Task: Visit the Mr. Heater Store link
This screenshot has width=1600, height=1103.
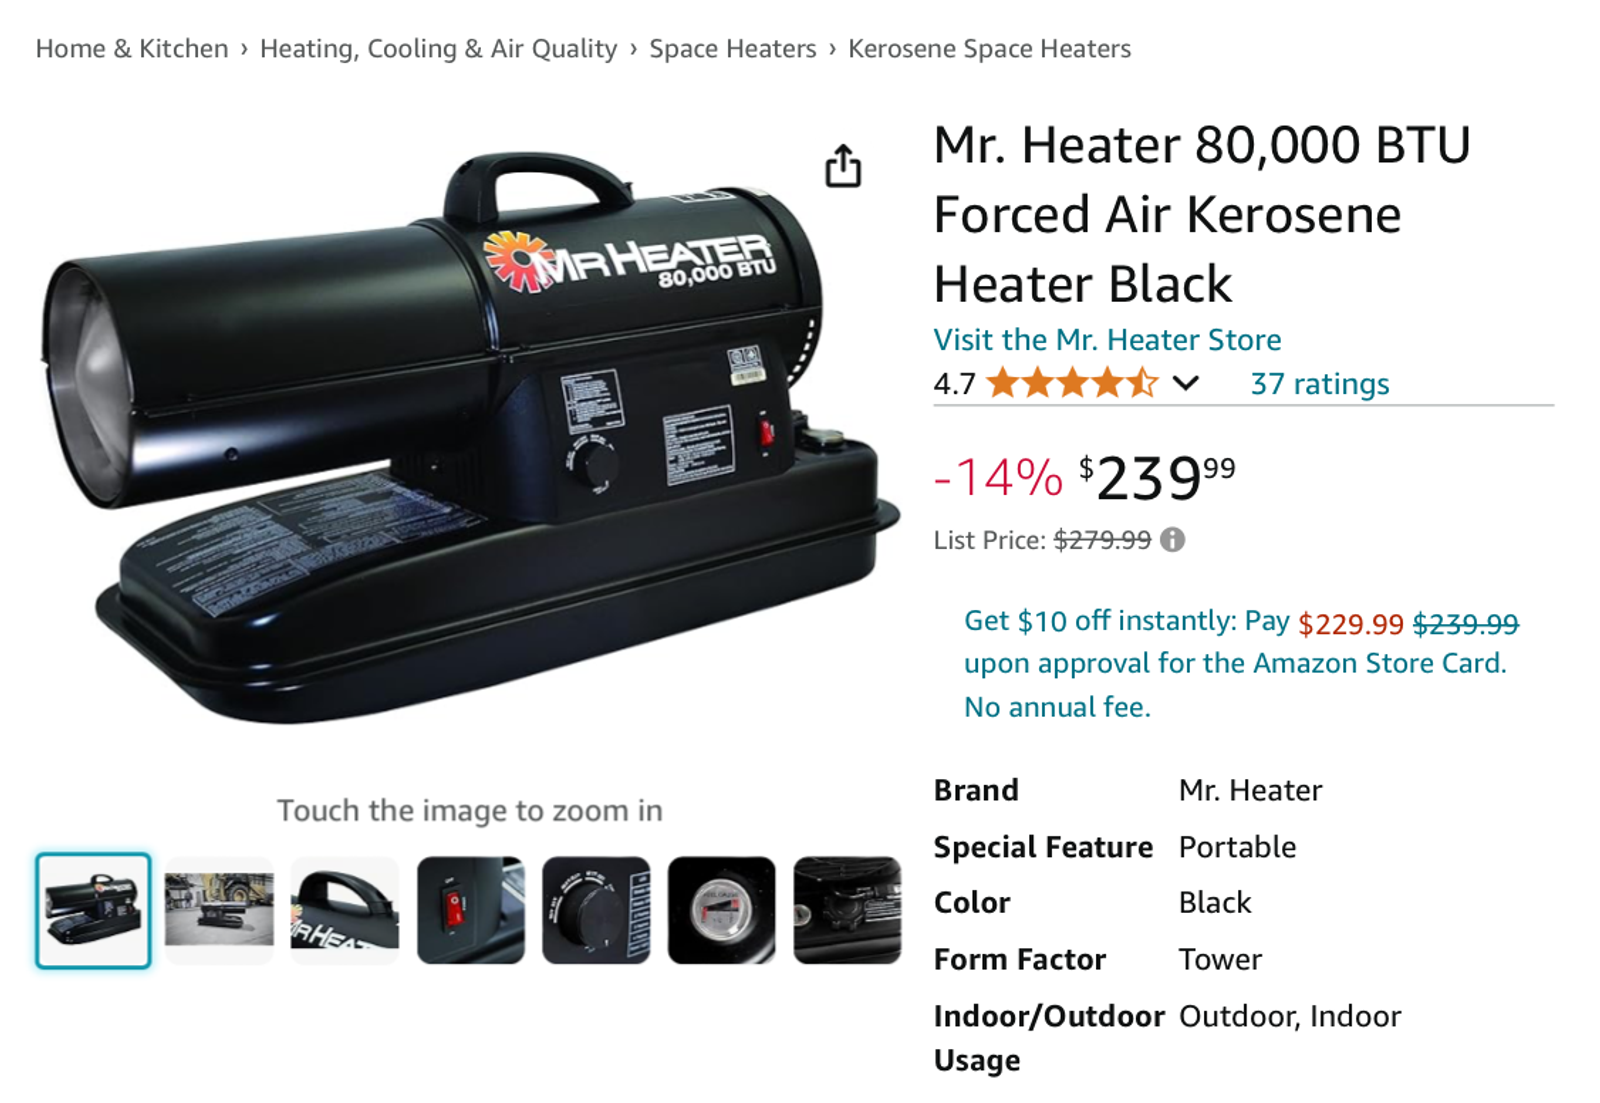Action: coord(1107,340)
